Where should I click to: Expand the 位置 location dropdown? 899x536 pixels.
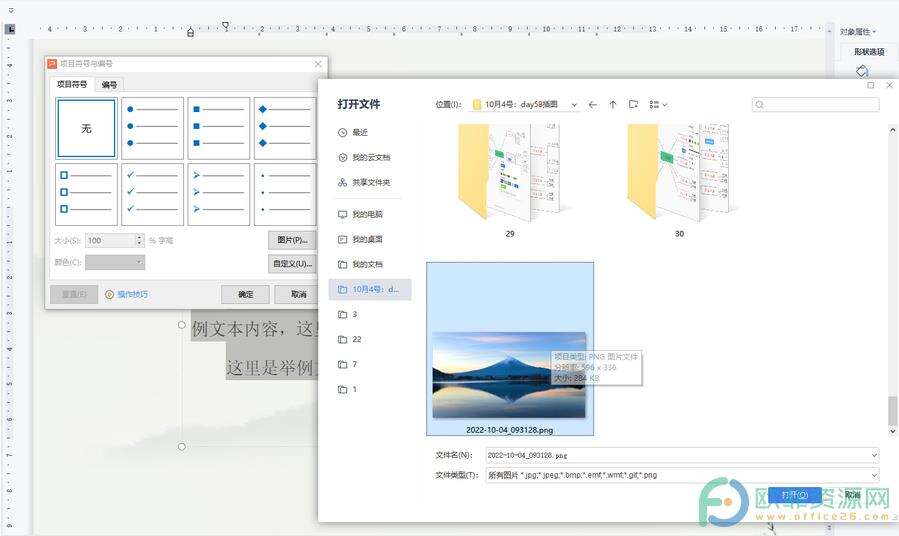(x=574, y=105)
